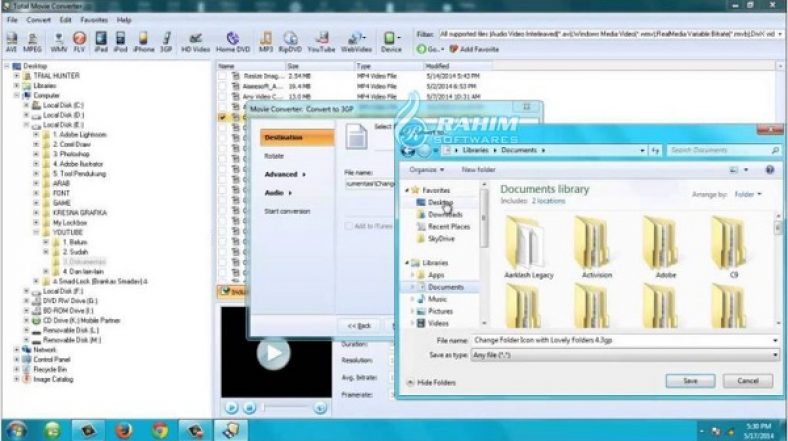Open Audio section in converter wizard
The height and width of the screenshot is (441, 788).
click(x=277, y=193)
